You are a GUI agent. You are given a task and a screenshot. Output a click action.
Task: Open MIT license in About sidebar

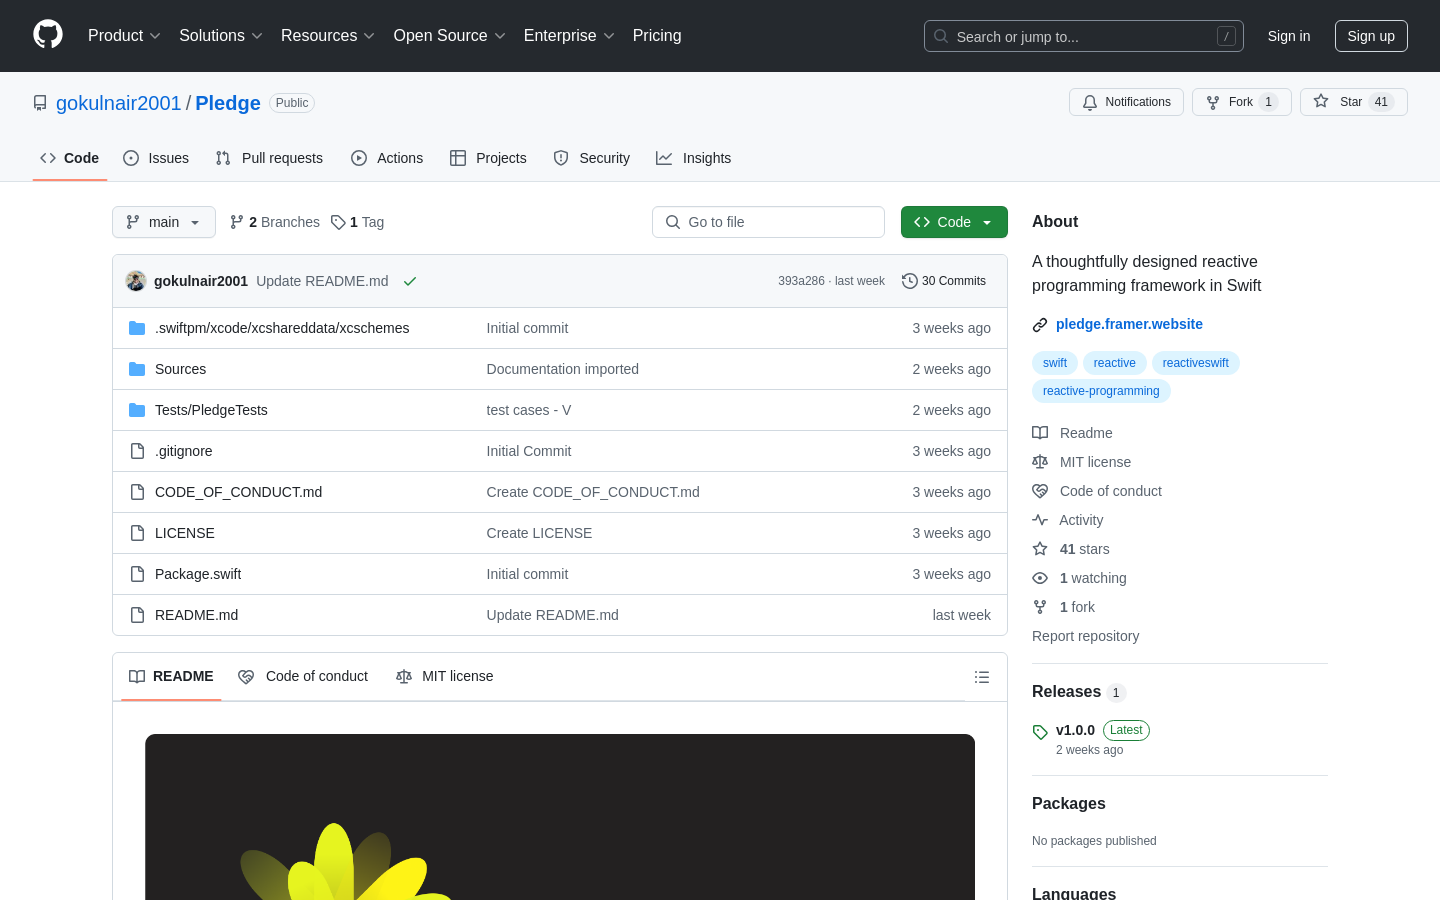click(1082, 462)
